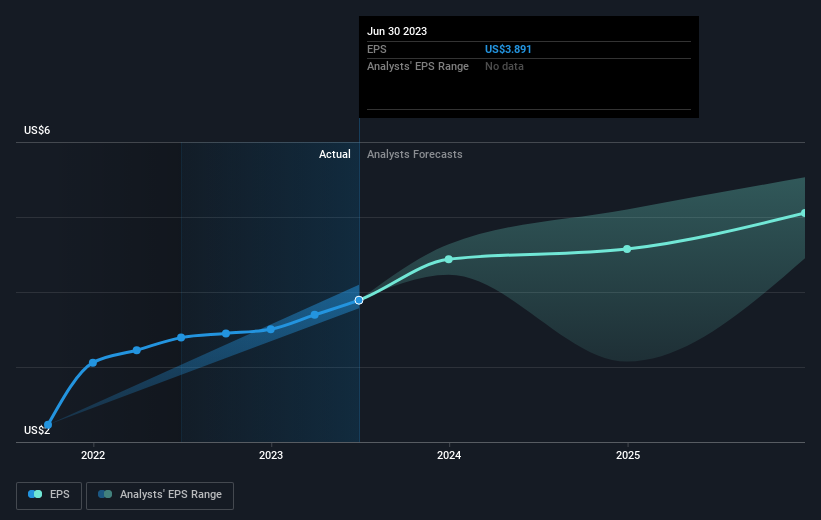Click the 2025 x-axis label
The height and width of the screenshot is (520, 821).
[x=628, y=455]
